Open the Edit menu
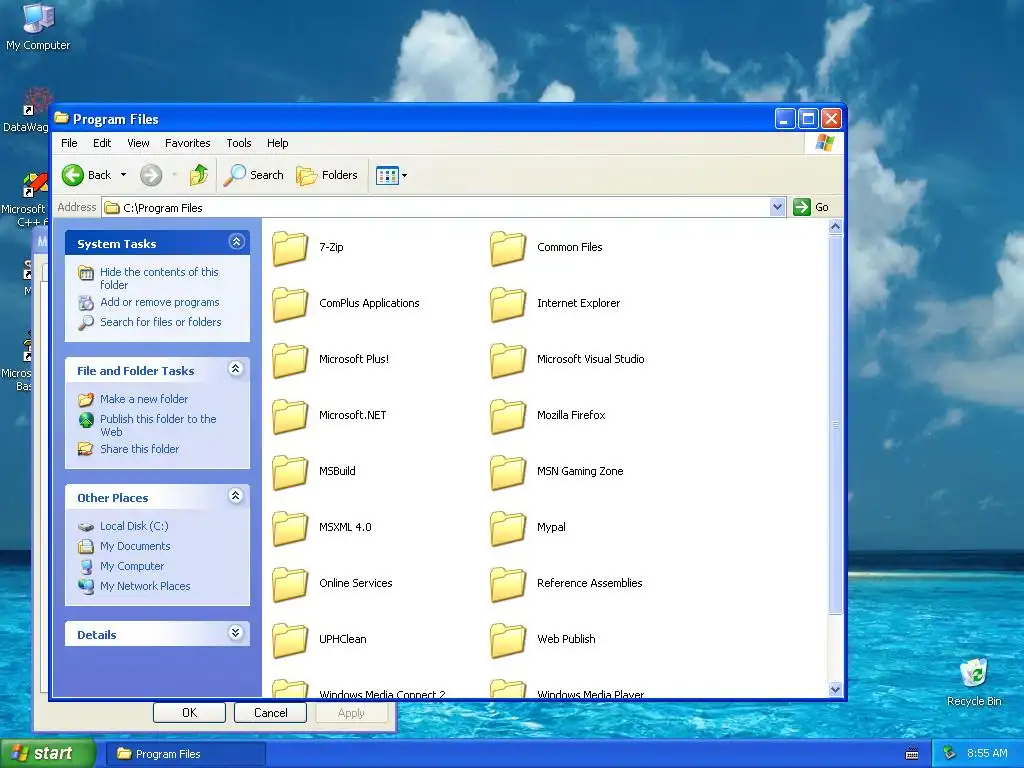 (102, 143)
